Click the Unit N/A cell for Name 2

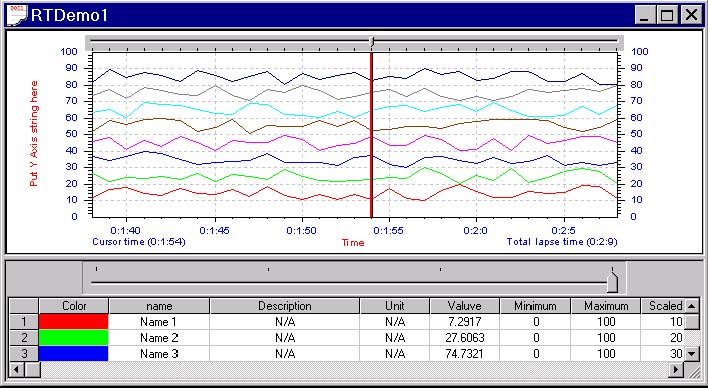(x=395, y=337)
